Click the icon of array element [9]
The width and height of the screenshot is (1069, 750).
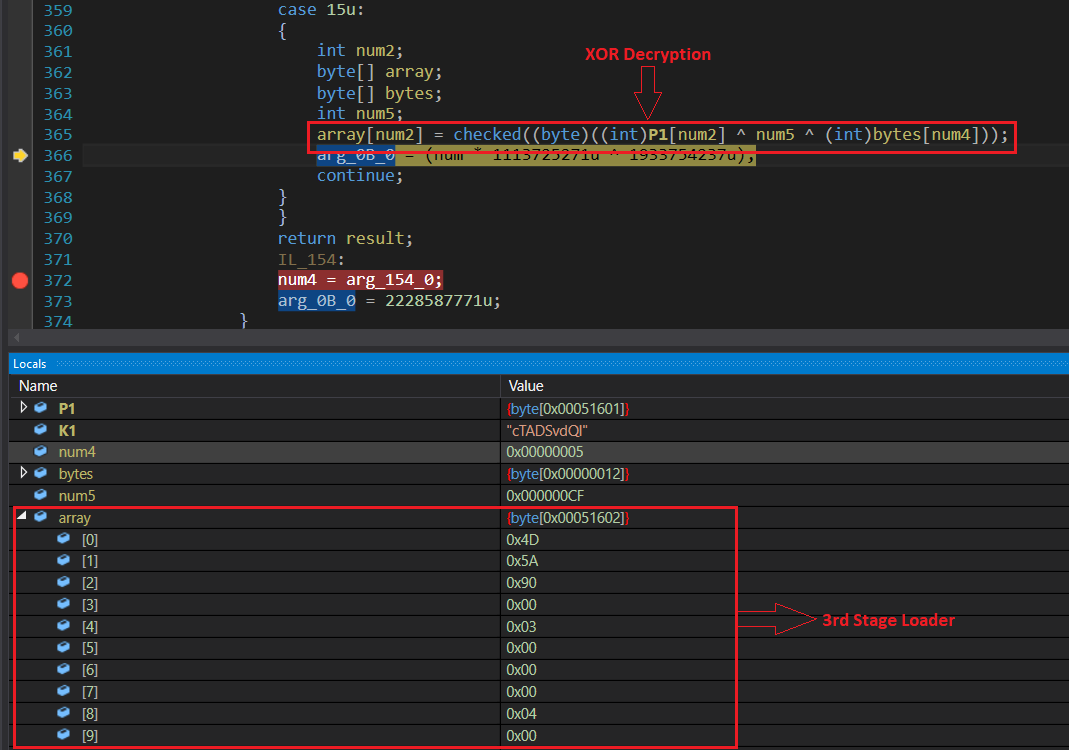point(64,734)
